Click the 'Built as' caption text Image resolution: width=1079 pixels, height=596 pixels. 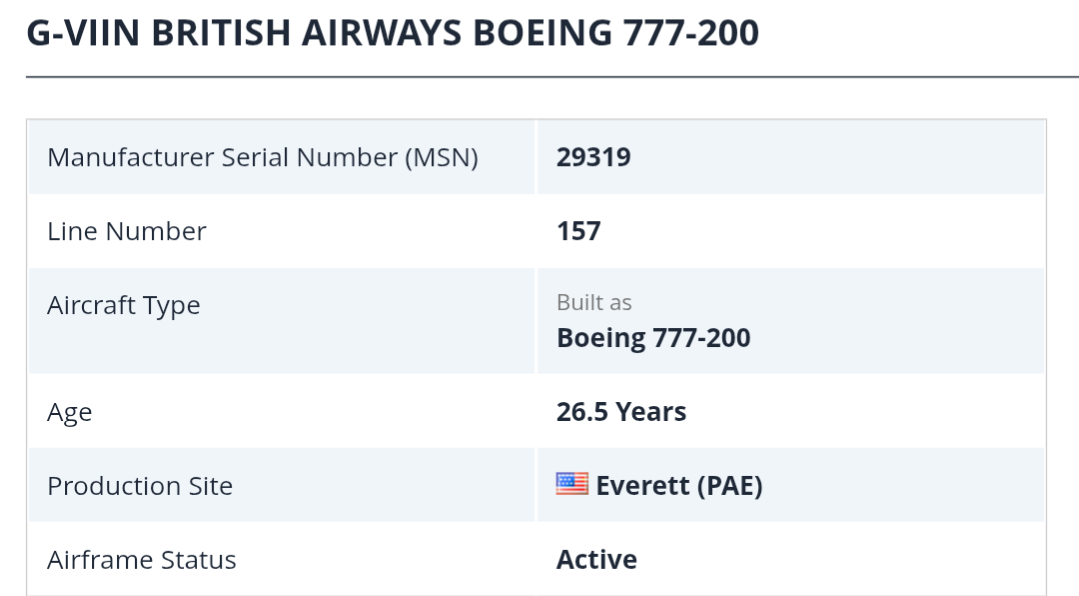point(594,302)
